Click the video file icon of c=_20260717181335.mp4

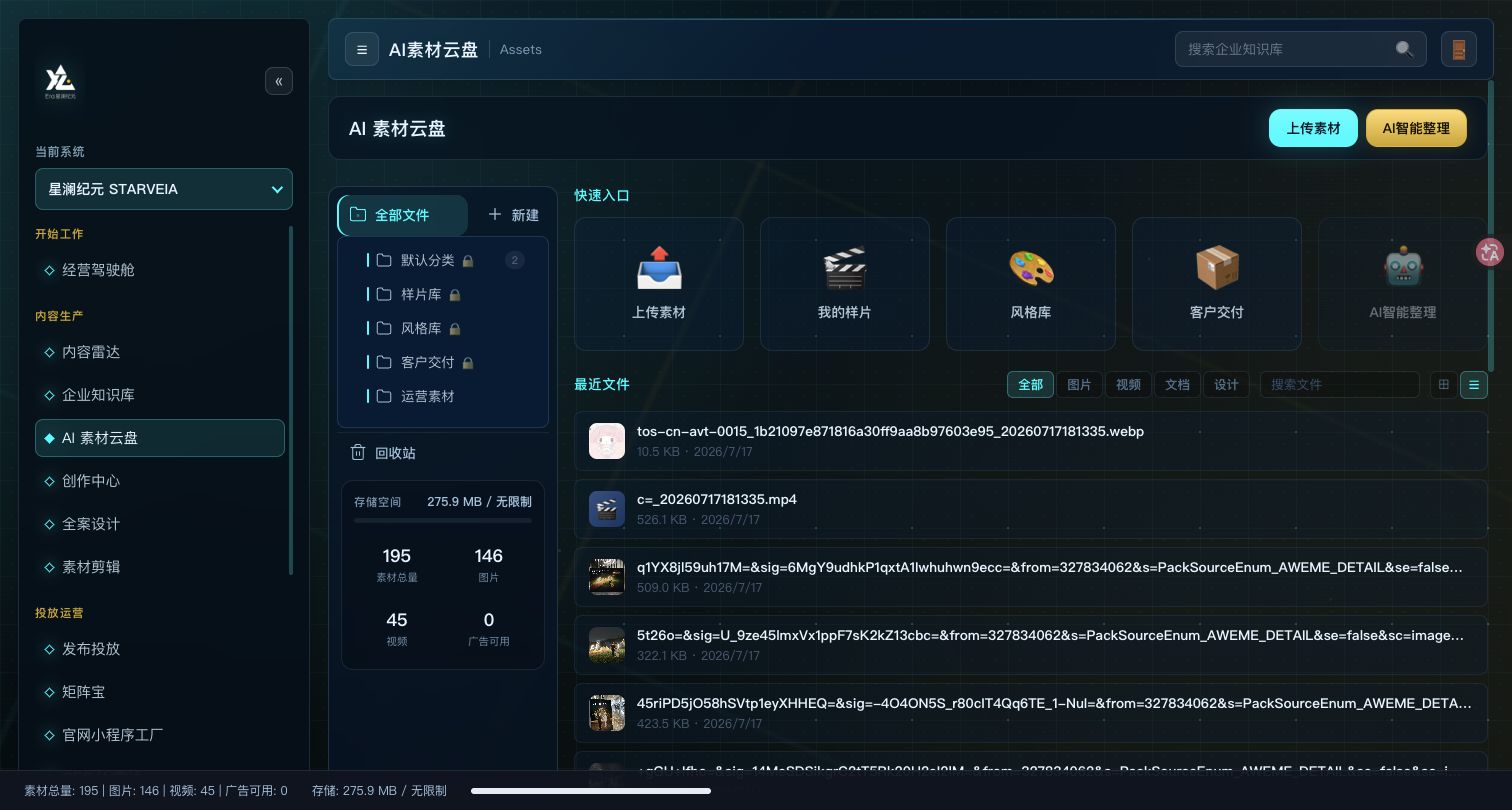click(607, 509)
